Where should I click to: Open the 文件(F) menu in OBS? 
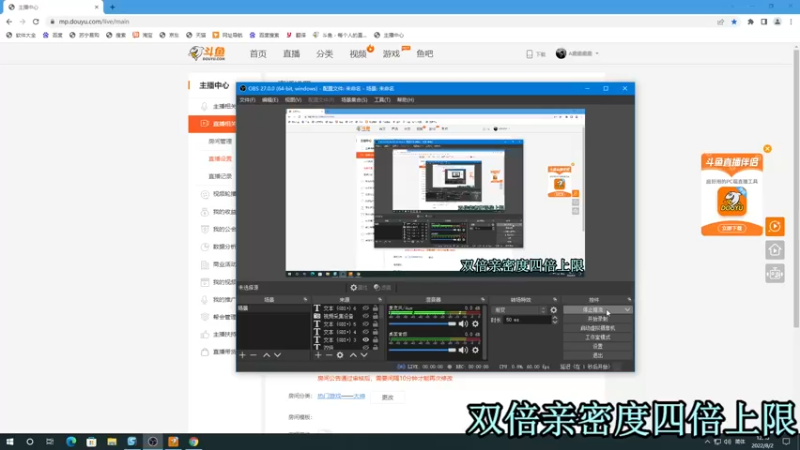pyautogui.click(x=247, y=100)
